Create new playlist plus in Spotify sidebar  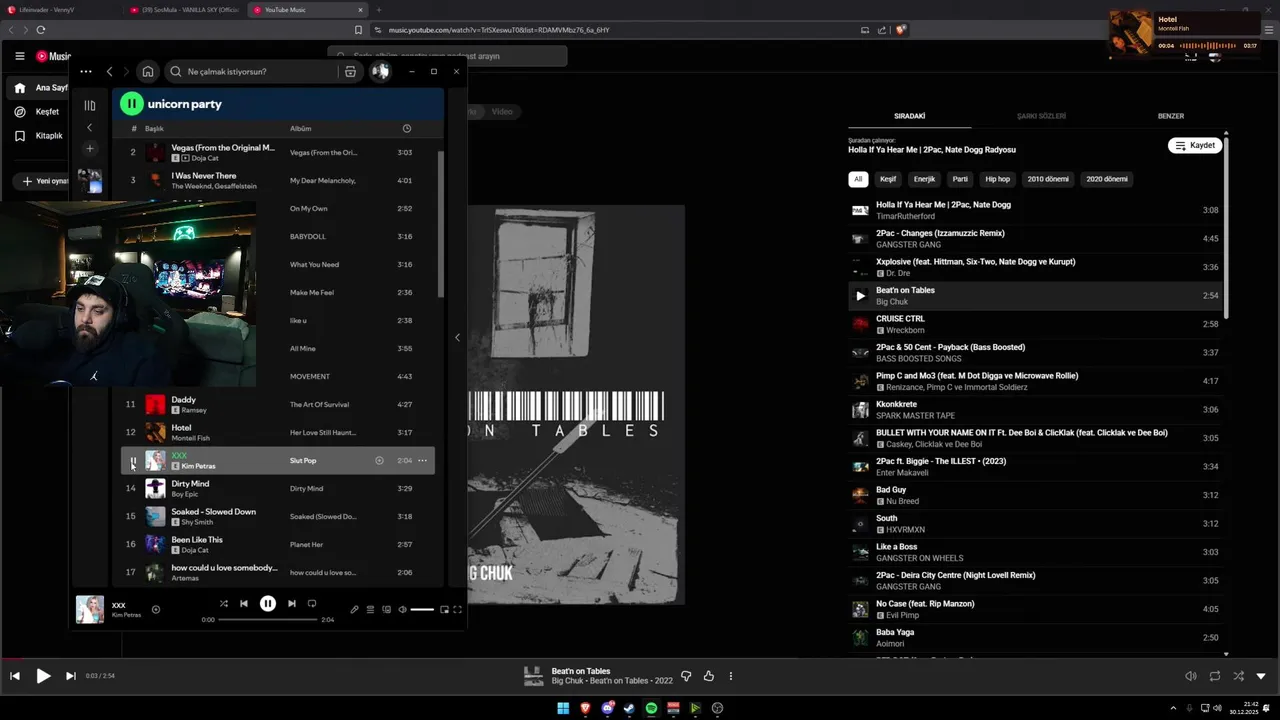[x=90, y=148]
